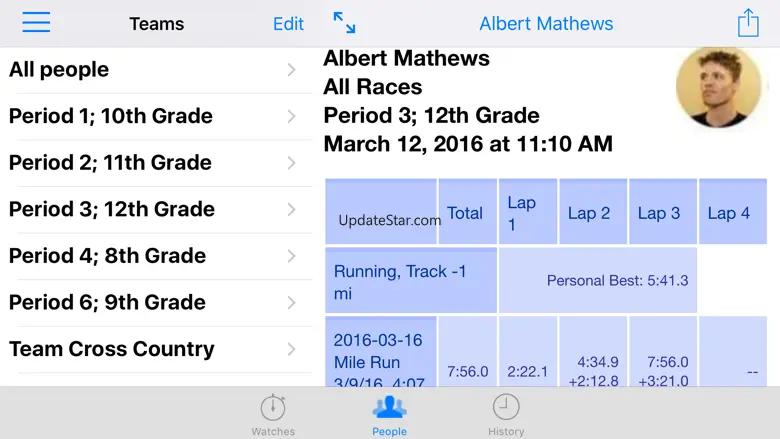
Task: Open the Watches stopwatch tab
Action: (x=273, y=415)
